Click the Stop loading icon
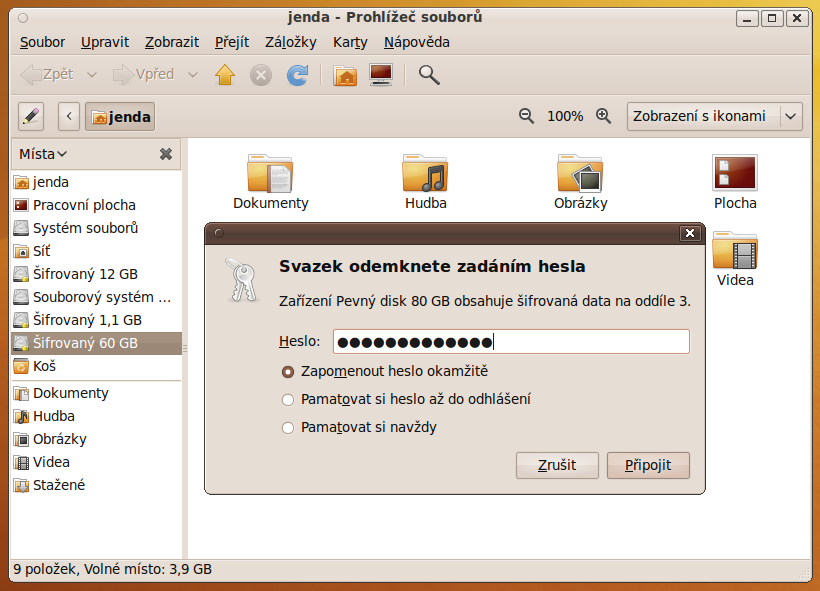This screenshot has height=591, width=820. tap(260, 75)
